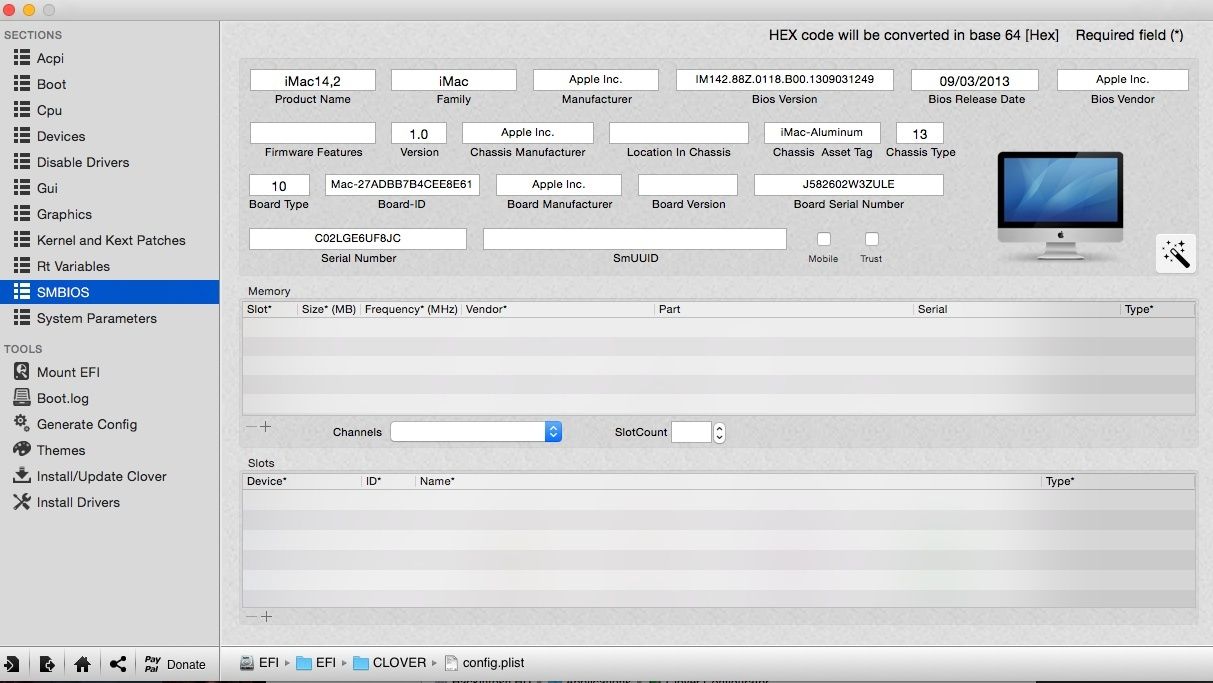Click the Product Name field iMac14,2

coord(313,80)
